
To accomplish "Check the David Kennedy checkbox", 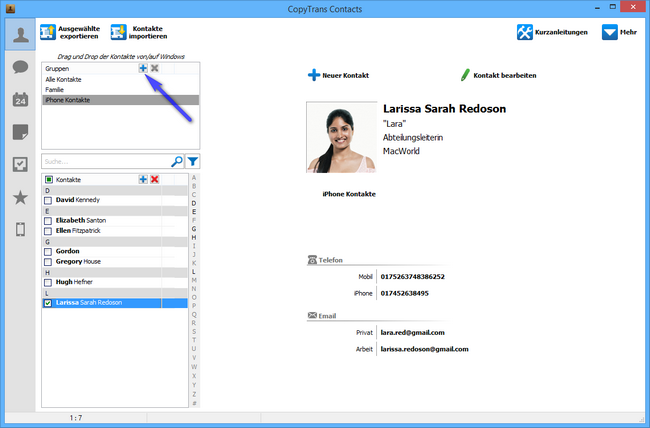I will click(48, 200).
